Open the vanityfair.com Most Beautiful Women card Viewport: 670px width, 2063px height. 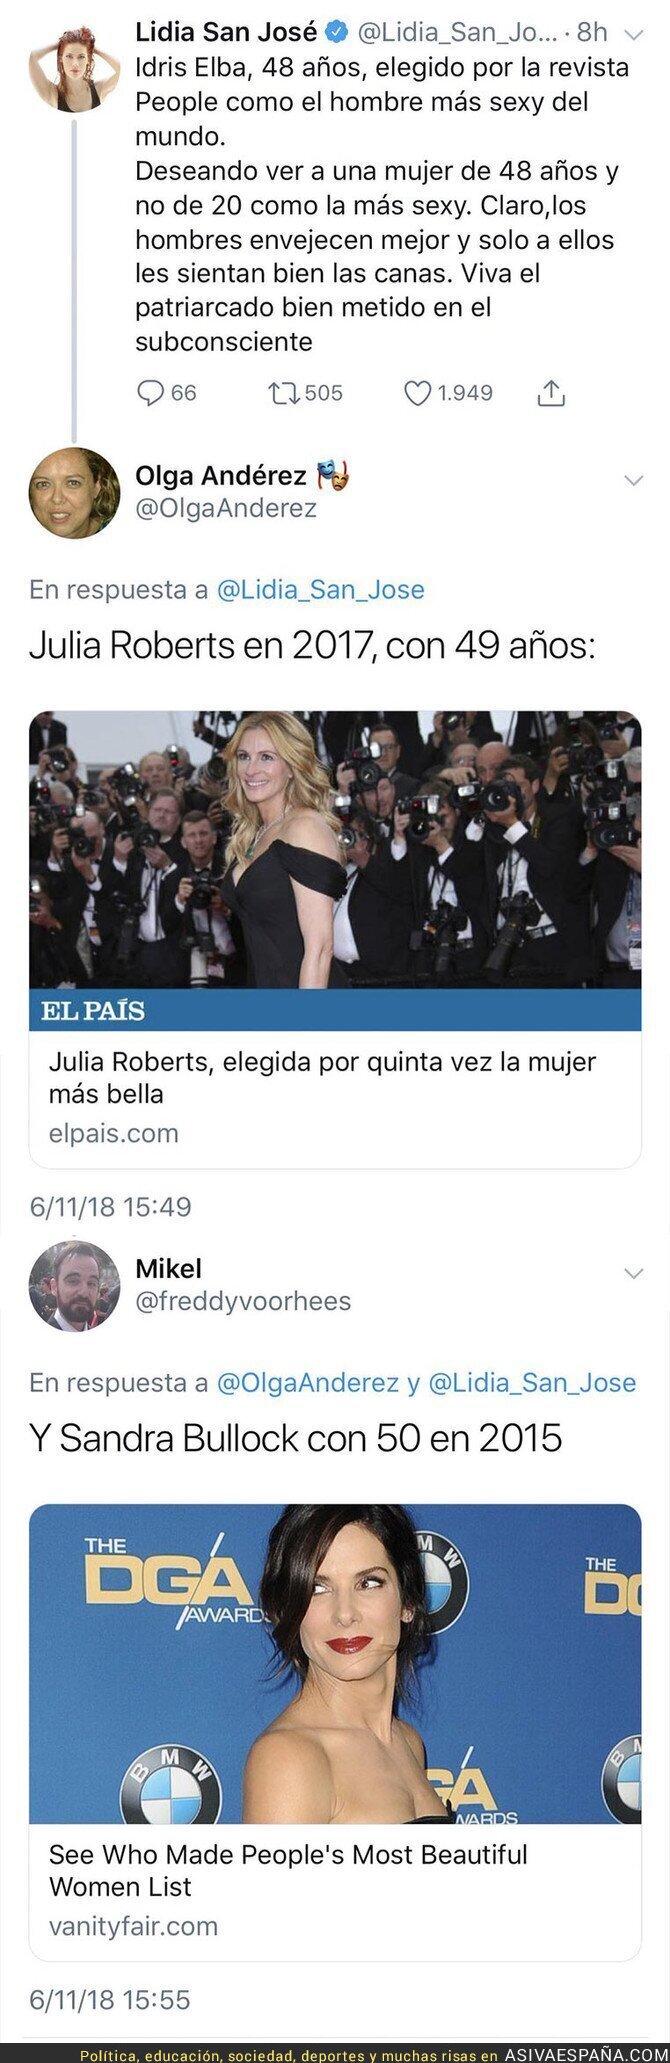point(335,1732)
